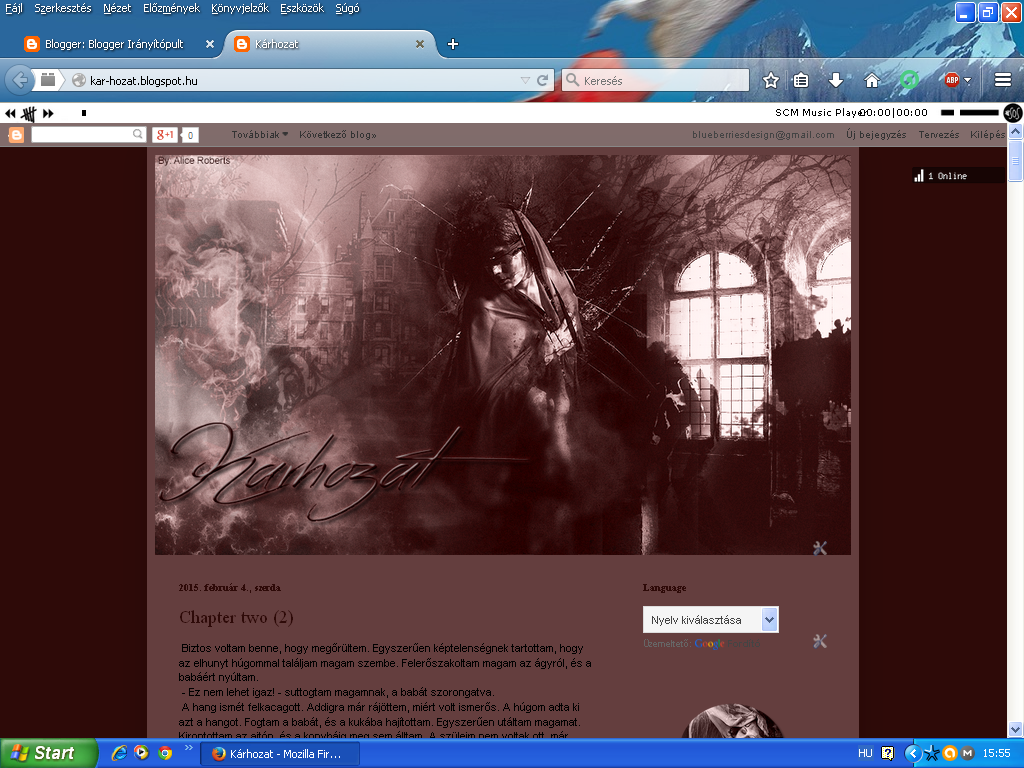
Task: Launch Internet Explorer from quick launch
Action: (119, 753)
